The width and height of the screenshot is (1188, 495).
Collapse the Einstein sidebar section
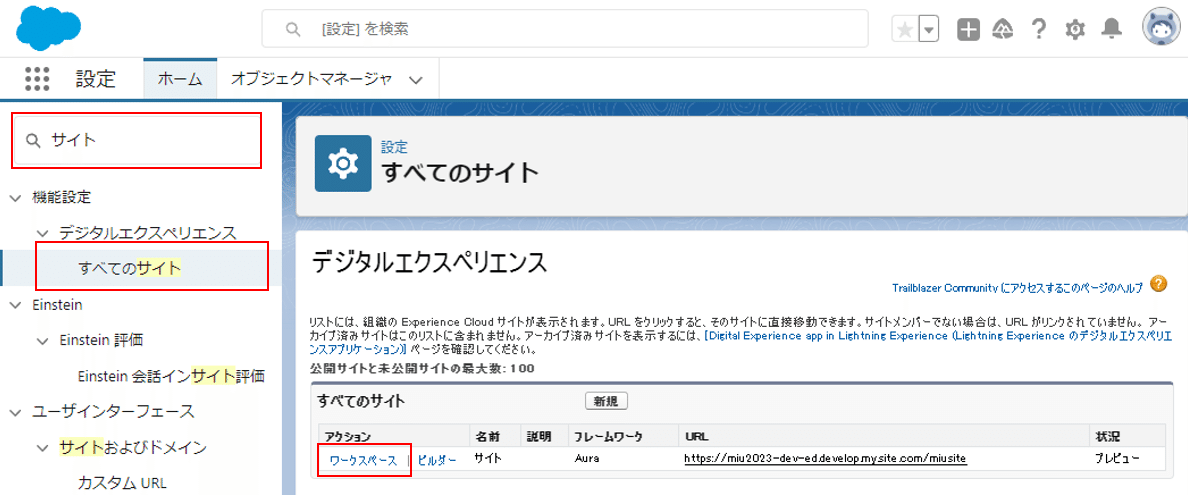pos(15,304)
